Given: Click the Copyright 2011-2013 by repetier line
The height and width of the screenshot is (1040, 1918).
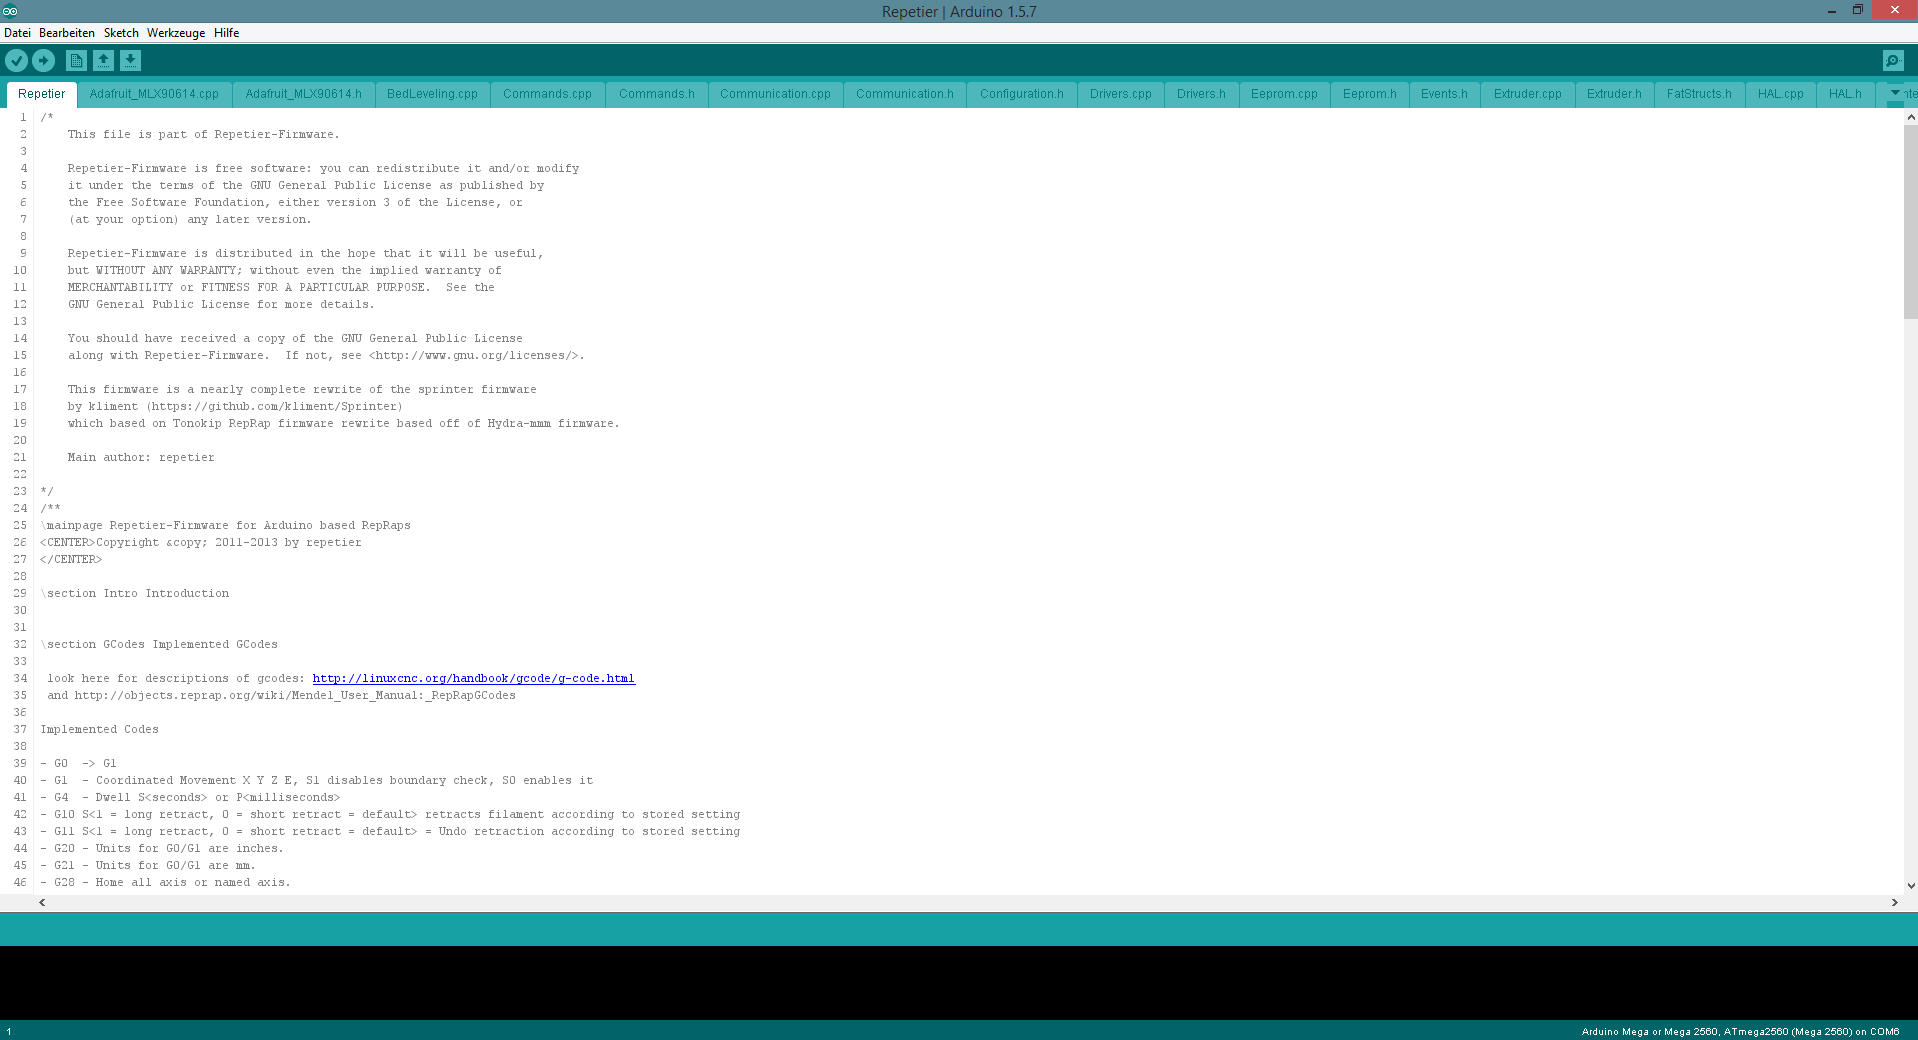Looking at the screenshot, I should [x=201, y=542].
